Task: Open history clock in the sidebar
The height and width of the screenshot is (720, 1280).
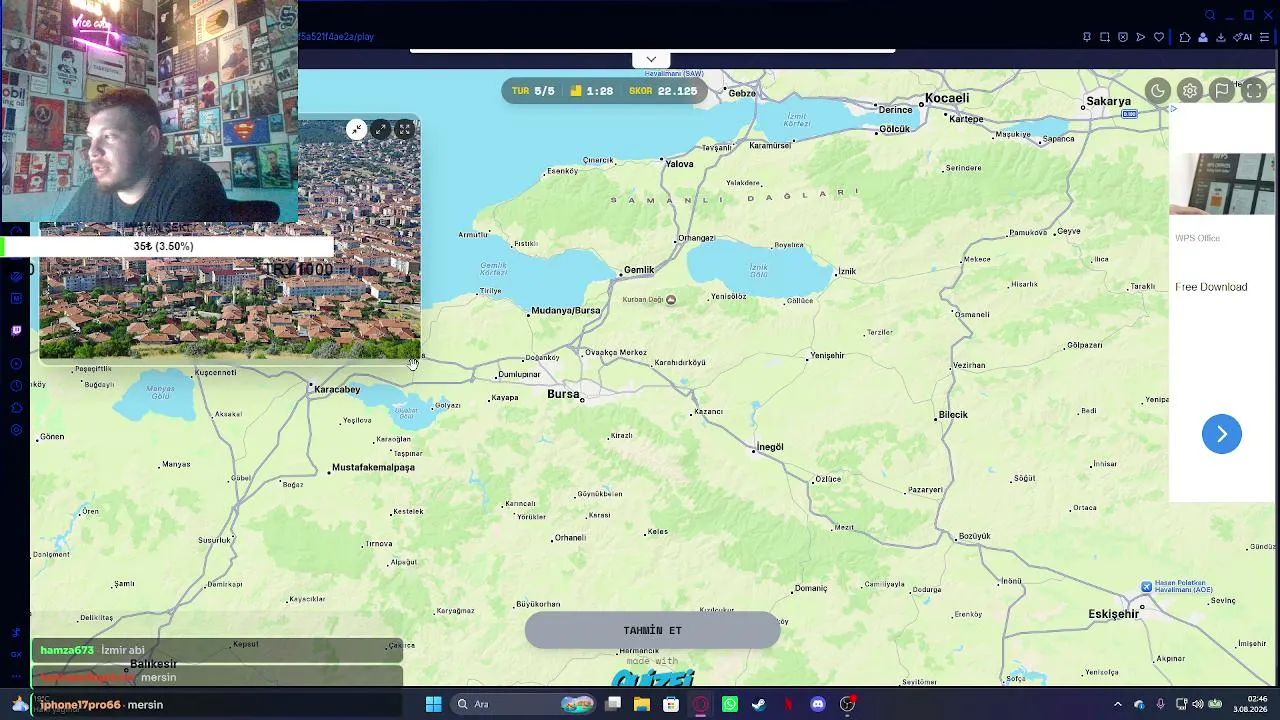Action: tap(16, 386)
